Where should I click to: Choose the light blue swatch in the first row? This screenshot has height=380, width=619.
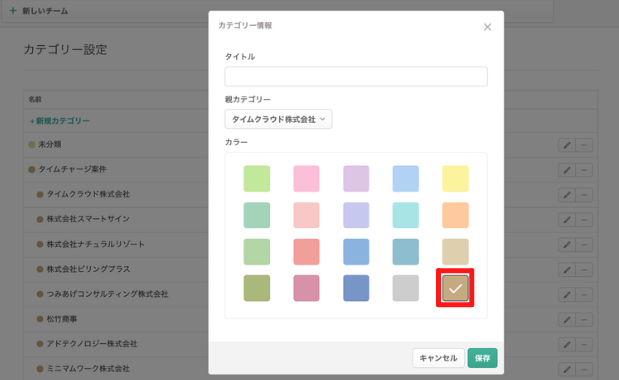405,179
